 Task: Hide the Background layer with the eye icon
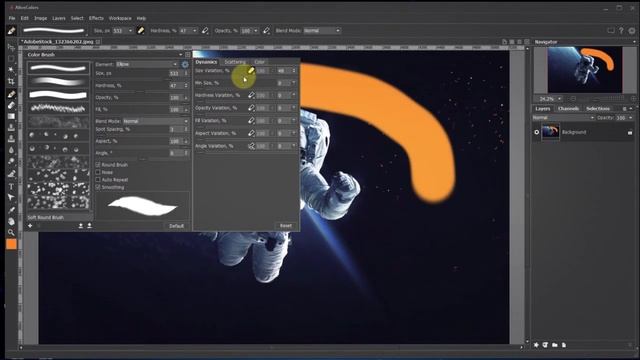click(536, 132)
